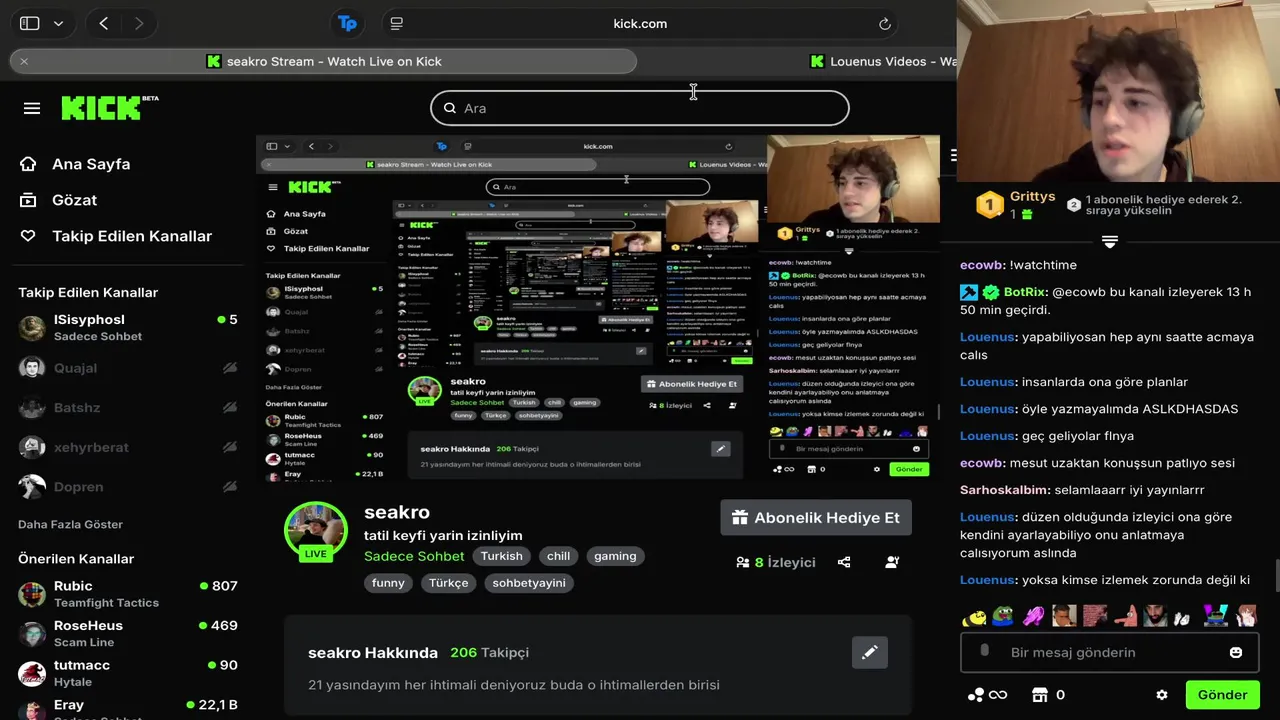Open the reader view icon in address bar
The image size is (1280, 720).
[397, 23]
